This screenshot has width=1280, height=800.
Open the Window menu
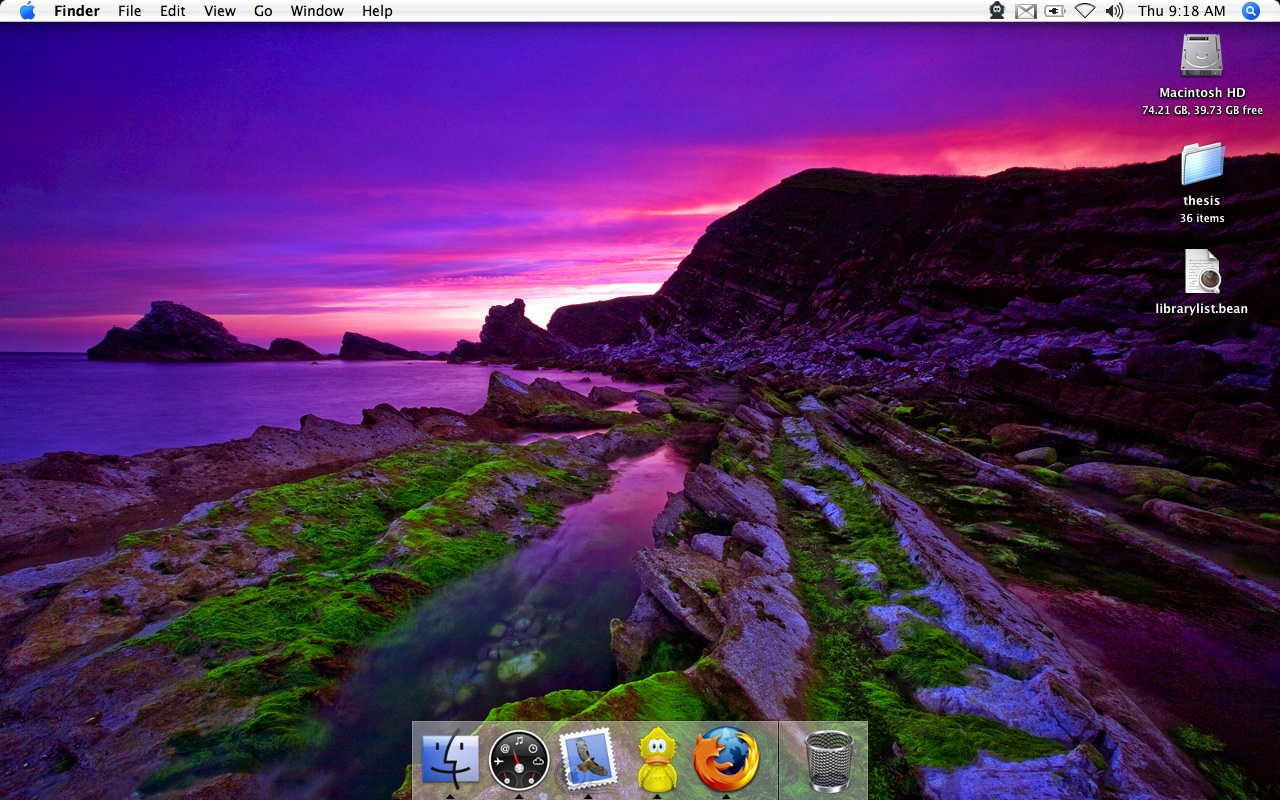click(x=317, y=11)
